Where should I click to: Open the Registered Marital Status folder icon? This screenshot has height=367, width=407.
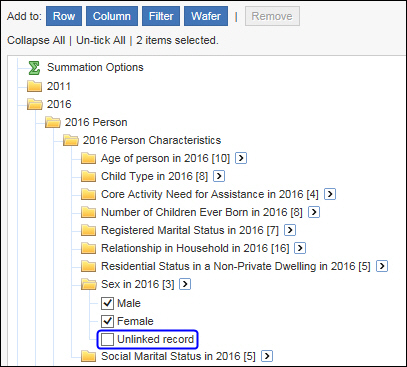tap(88, 230)
